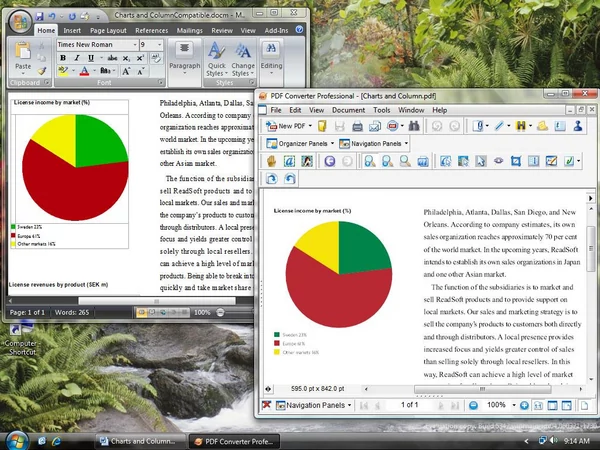Select the Hand tool in PDF Converter
600x450 pixels.
(271, 161)
